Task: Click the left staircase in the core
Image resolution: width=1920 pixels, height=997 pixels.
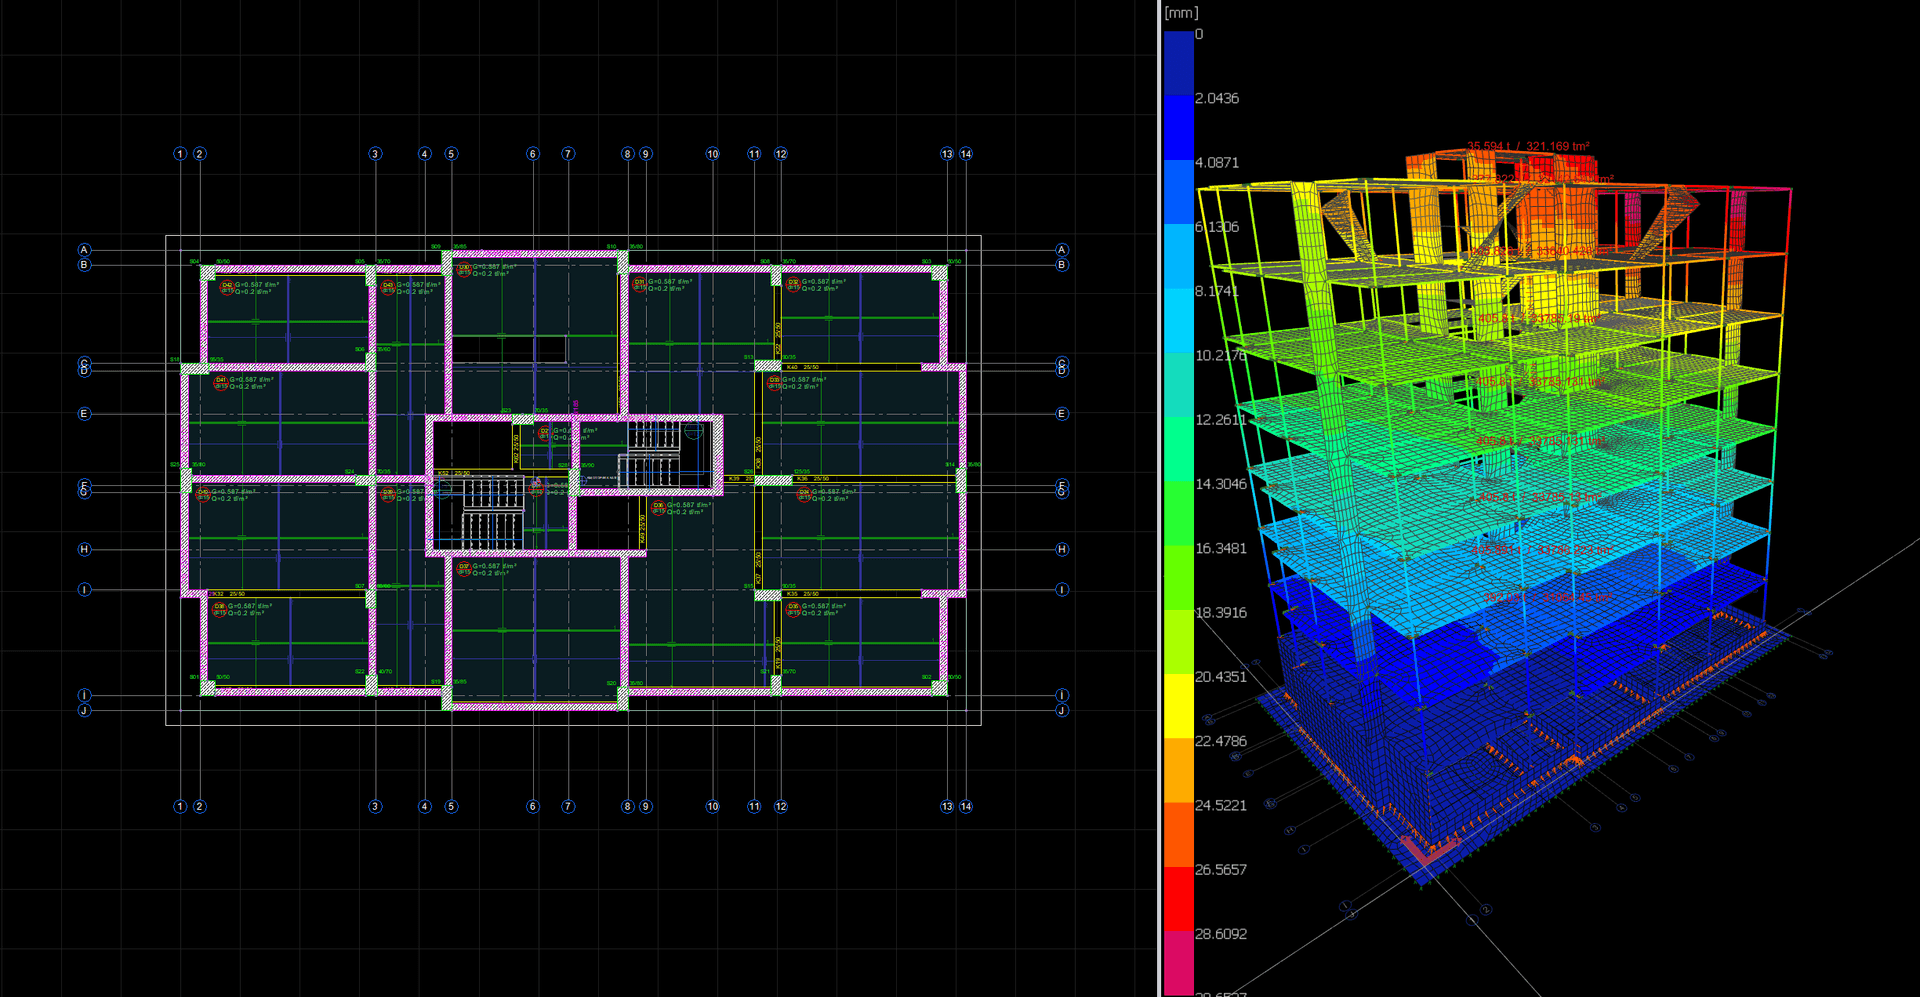Action: [492, 512]
